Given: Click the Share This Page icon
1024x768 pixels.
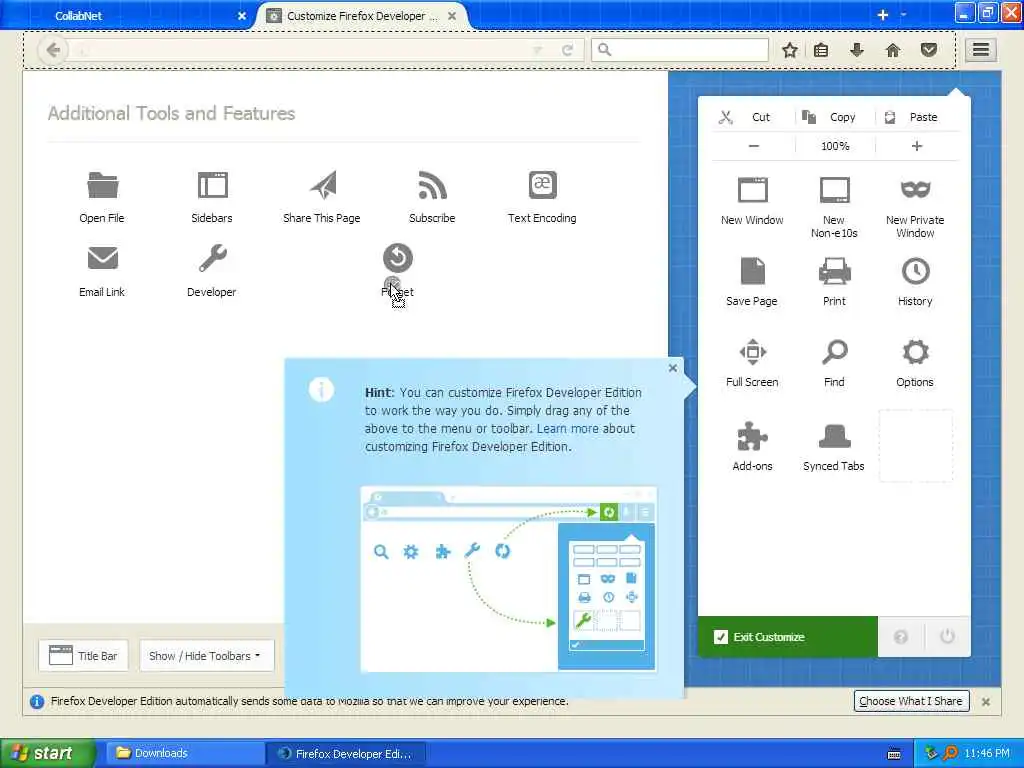Looking at the screenshot, I should click(x=323, y=185).
